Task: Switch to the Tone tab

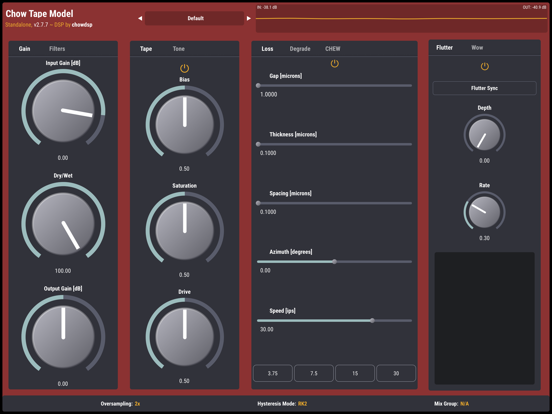Action: (178, 49)
